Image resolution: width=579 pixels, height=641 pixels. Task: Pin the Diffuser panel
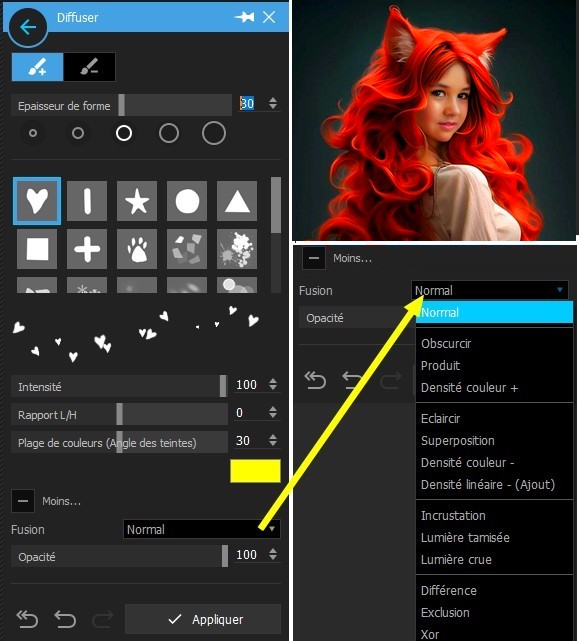(245, 17)
